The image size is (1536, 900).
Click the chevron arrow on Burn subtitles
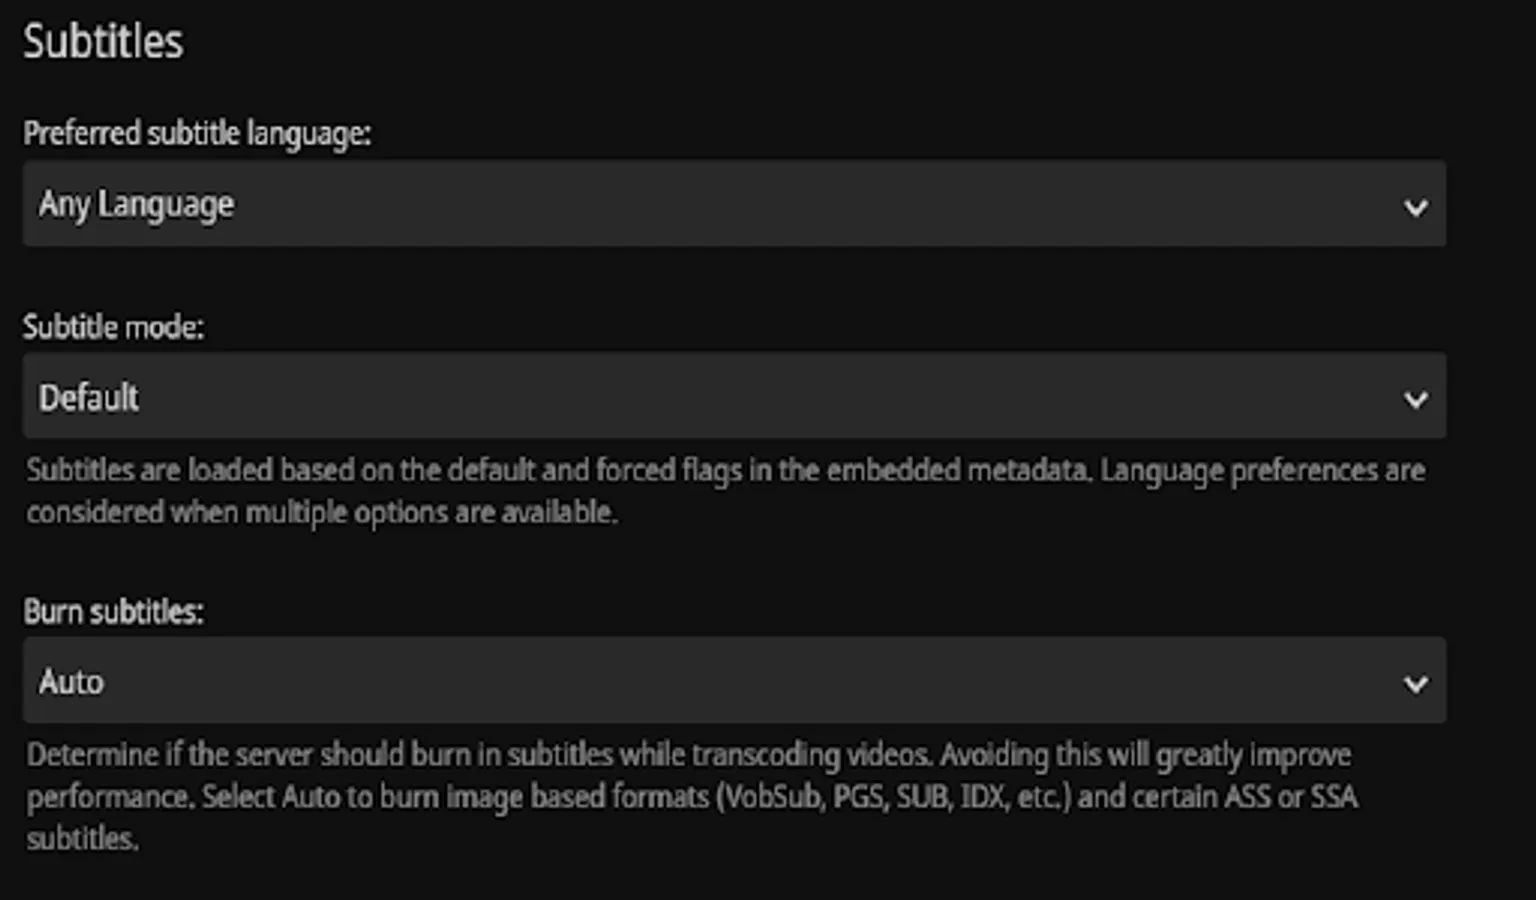click(1415, 684)
